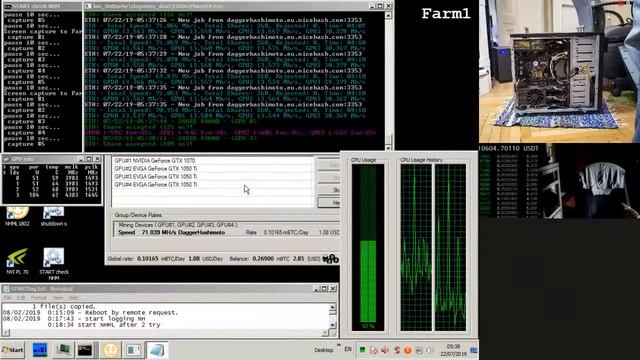Click the orange circle tray icon
Viewport: 640px width, 360px height.
[x=407, y=350]
